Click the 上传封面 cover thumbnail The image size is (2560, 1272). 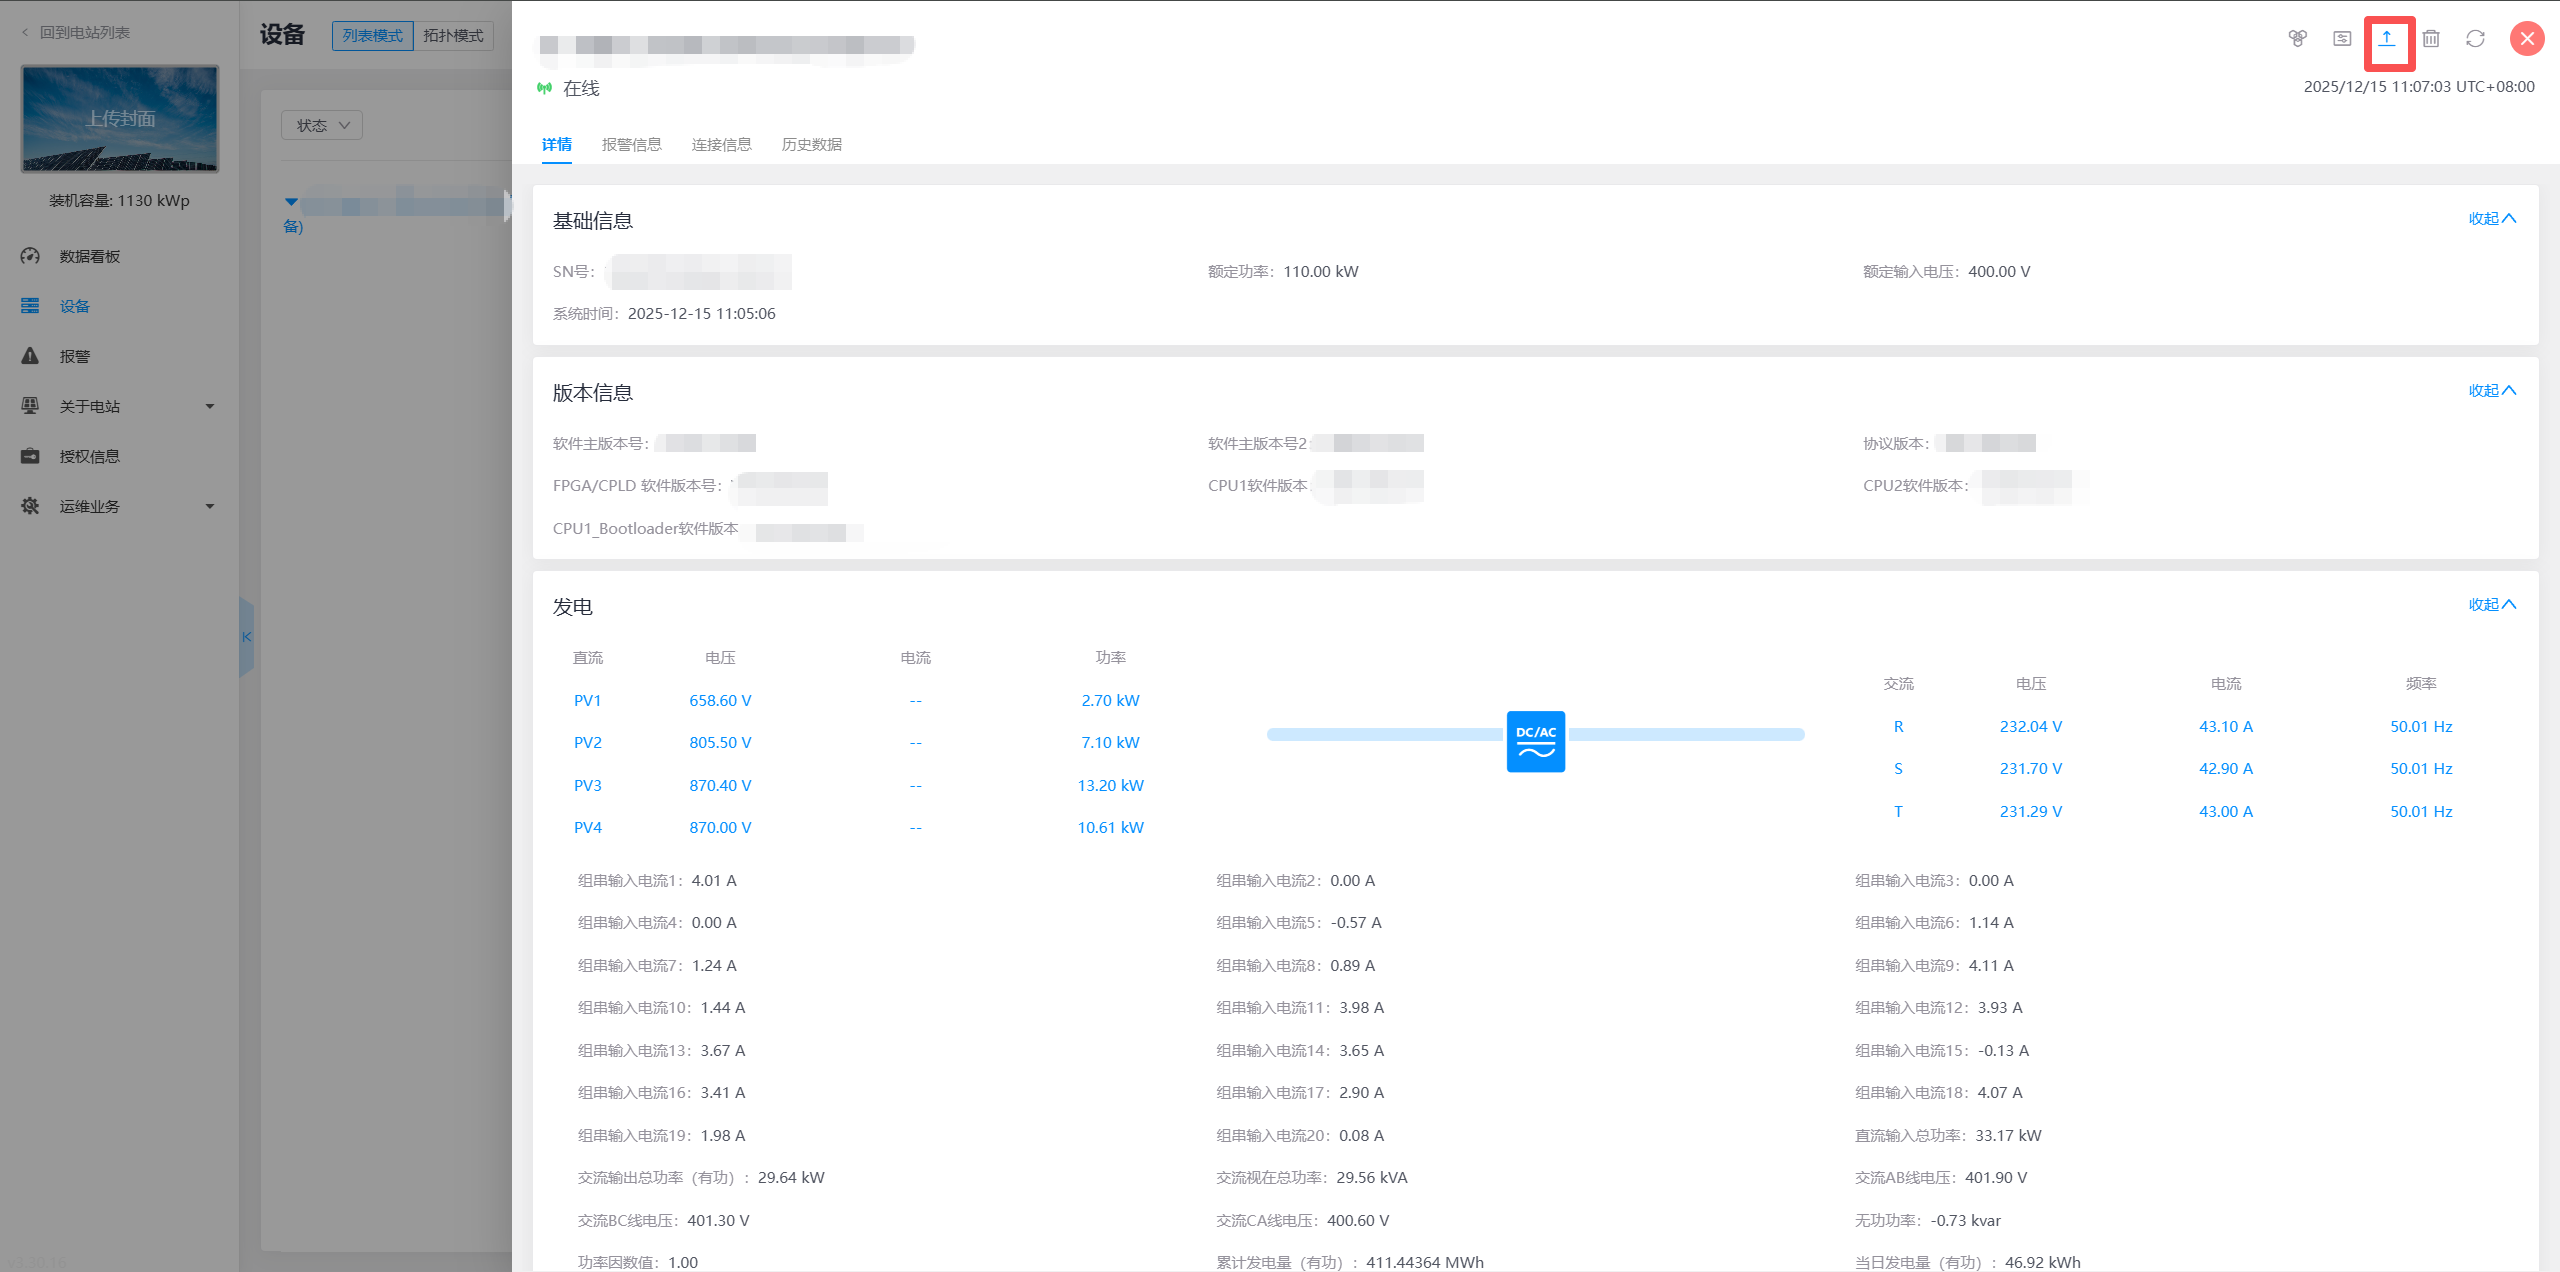120,119
